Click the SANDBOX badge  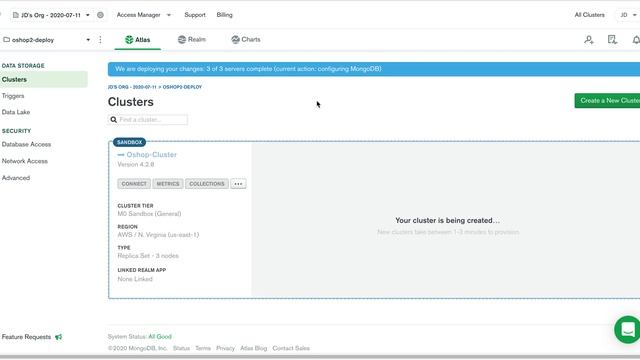pos(129,142)
